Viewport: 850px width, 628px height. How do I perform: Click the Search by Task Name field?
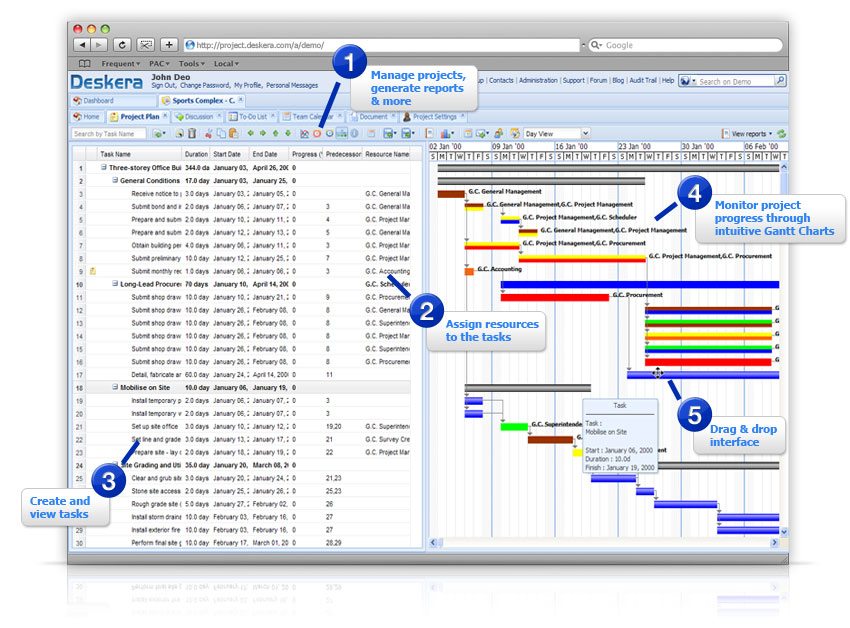pyautogui.click(x=108, y=133)
